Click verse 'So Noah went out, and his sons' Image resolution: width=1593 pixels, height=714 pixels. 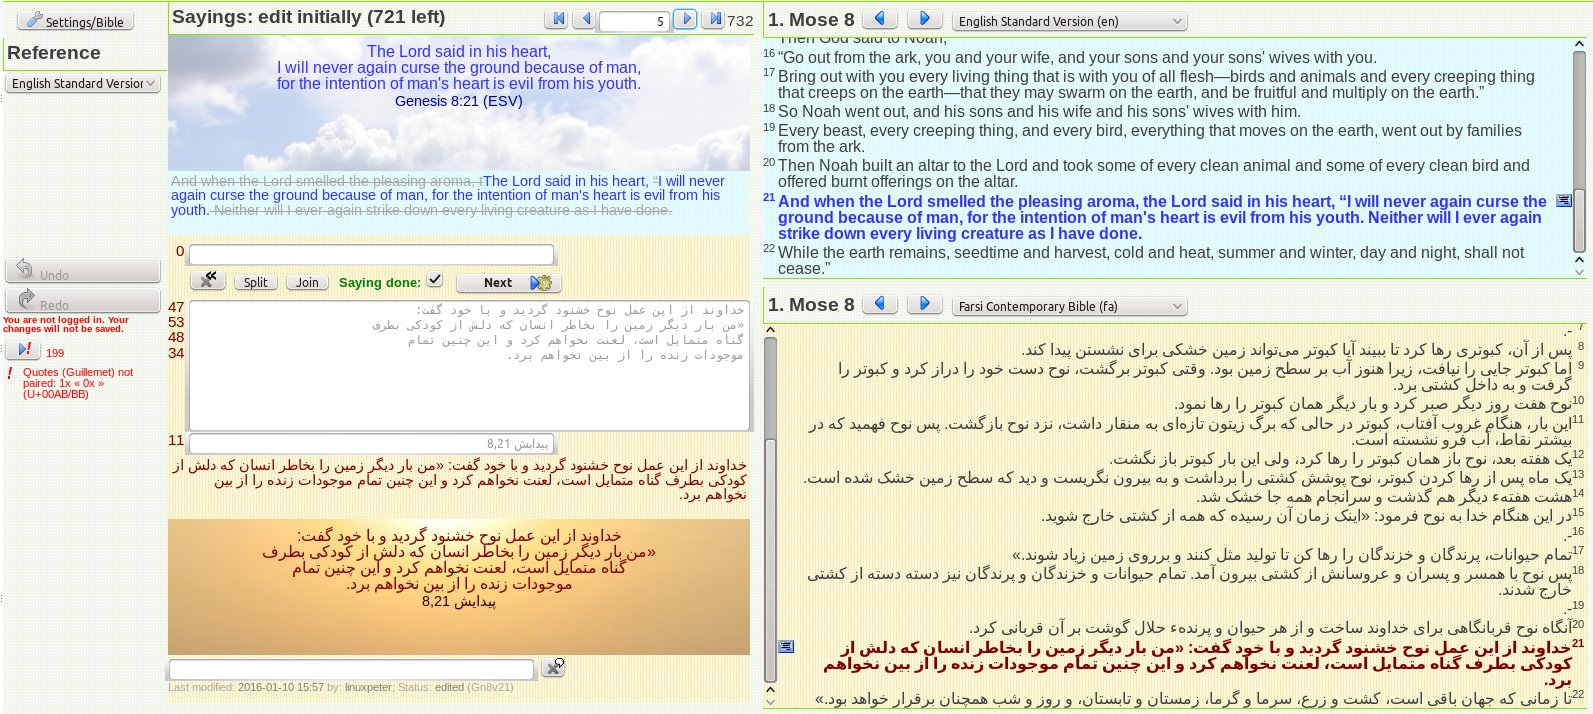click(x=1039, y=111)
